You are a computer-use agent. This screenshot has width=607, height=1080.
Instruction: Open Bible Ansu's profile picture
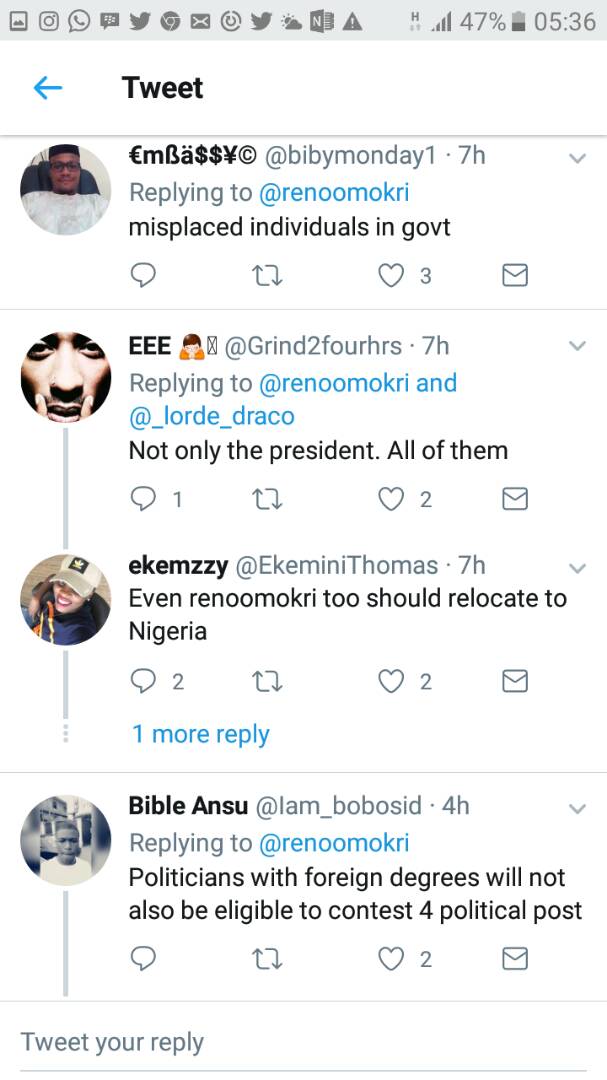pos(66,840)
